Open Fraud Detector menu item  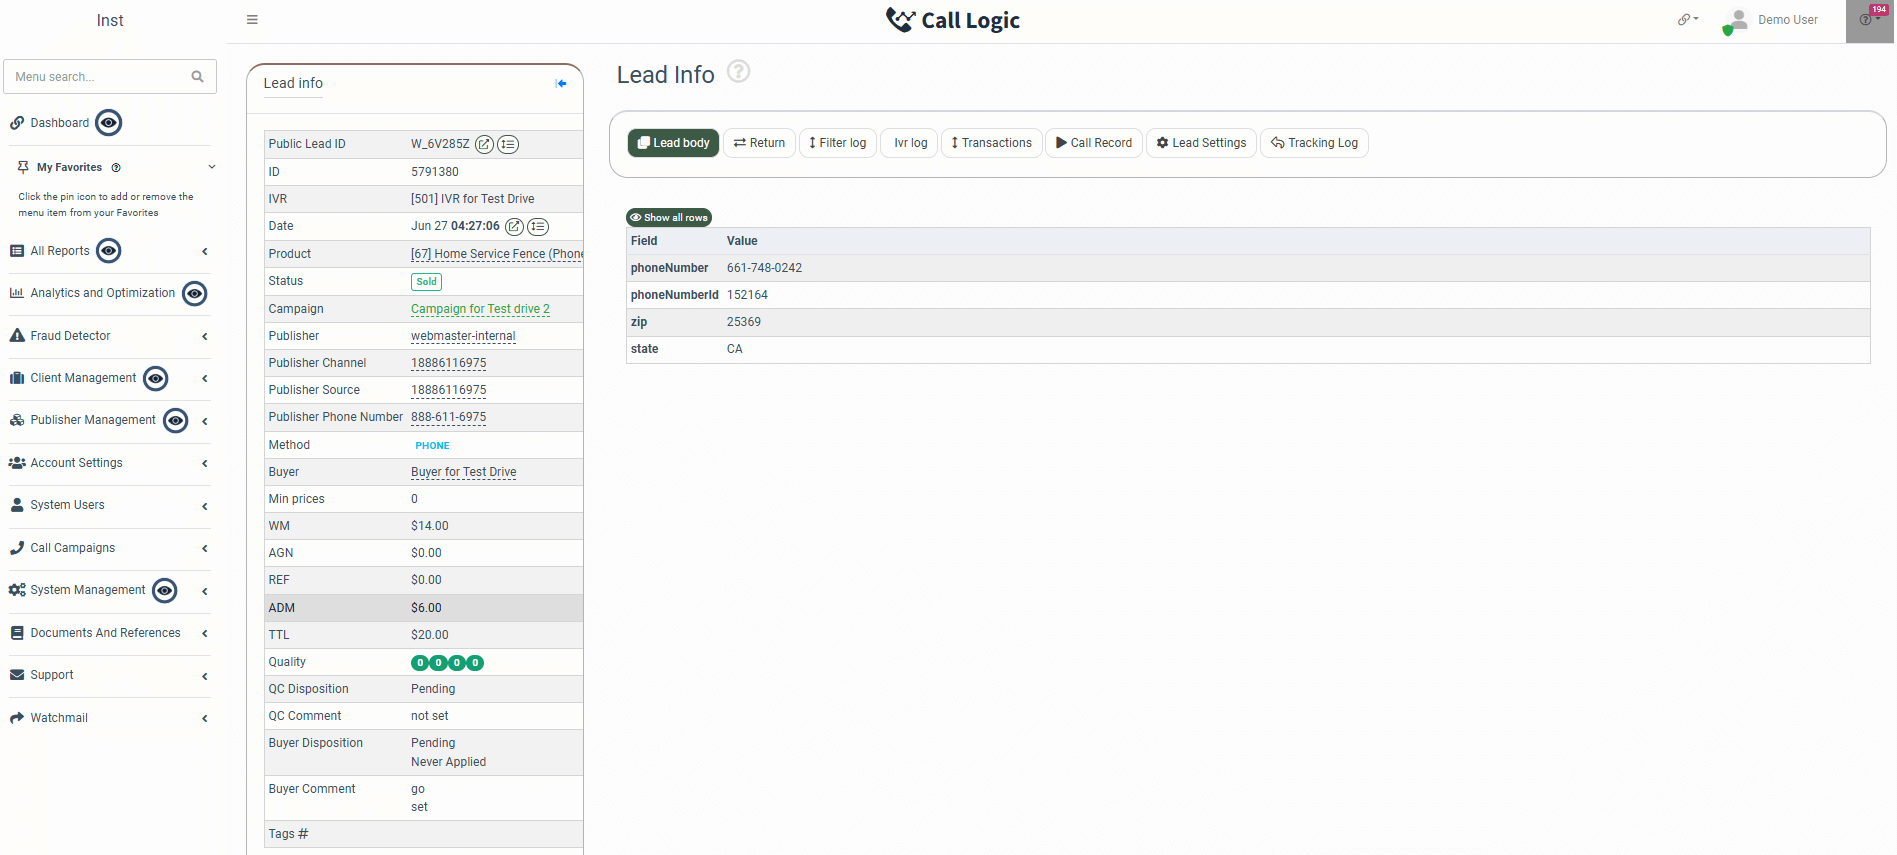pyautogui.click(x=70, y=336)
